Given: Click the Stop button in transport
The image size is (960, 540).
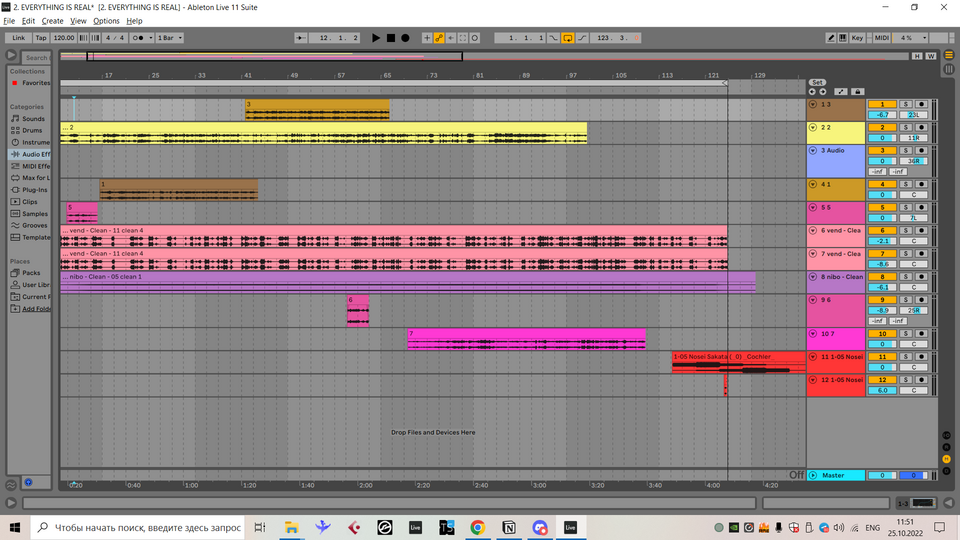Looking at the screenshot, I should [x=391, y=38].
